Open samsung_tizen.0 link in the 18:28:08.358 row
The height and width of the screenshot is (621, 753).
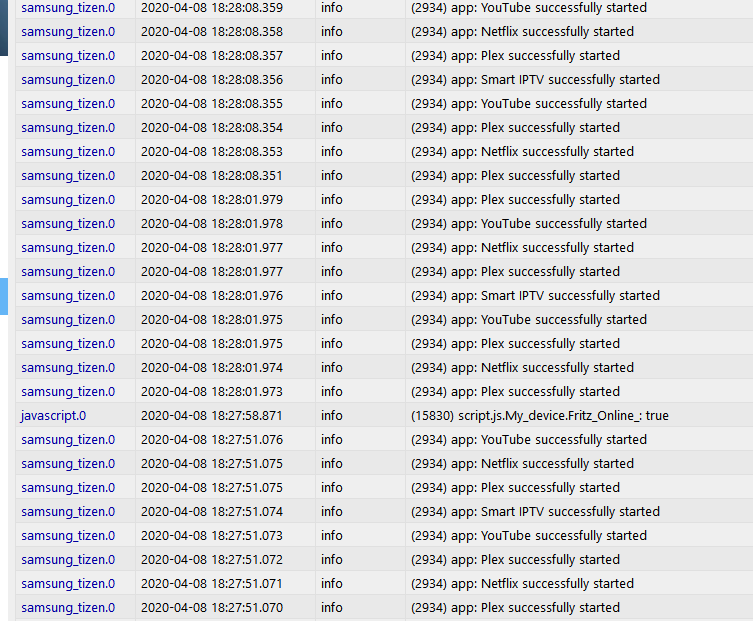(x=68, y=32)
